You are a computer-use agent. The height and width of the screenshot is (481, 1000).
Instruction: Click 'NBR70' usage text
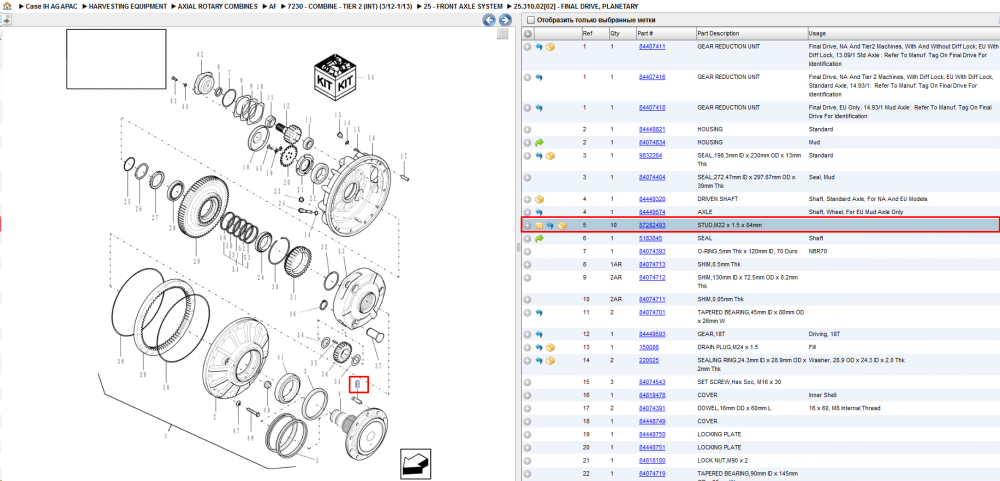[x=818, y=251]
